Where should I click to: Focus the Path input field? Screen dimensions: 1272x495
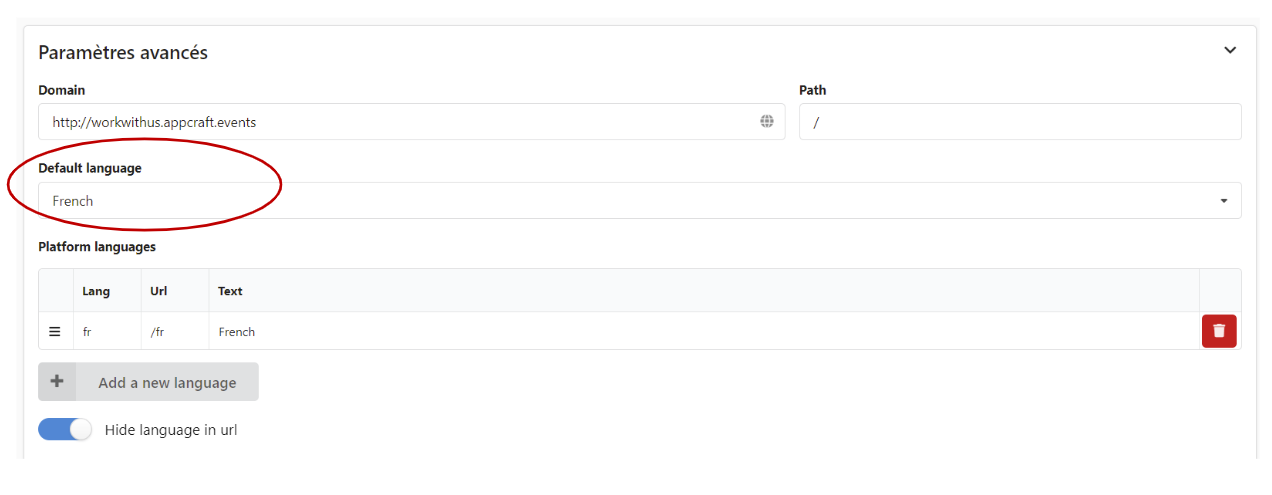click(x=1020, y=122)
